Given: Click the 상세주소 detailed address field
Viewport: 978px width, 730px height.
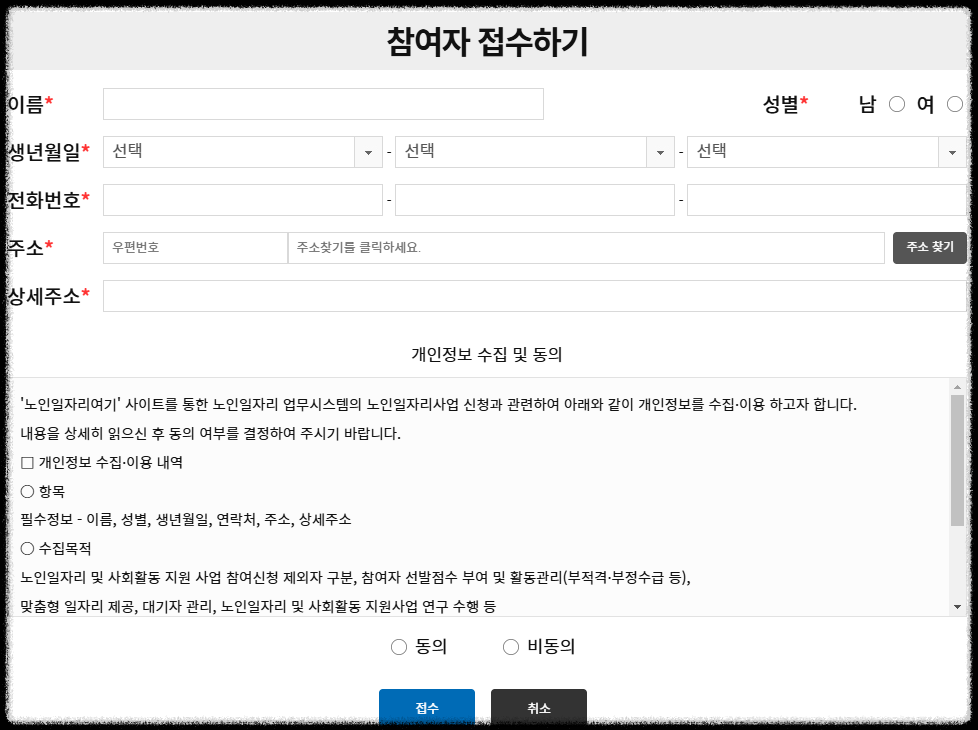Looking at the screenshot, I should 540,295.
